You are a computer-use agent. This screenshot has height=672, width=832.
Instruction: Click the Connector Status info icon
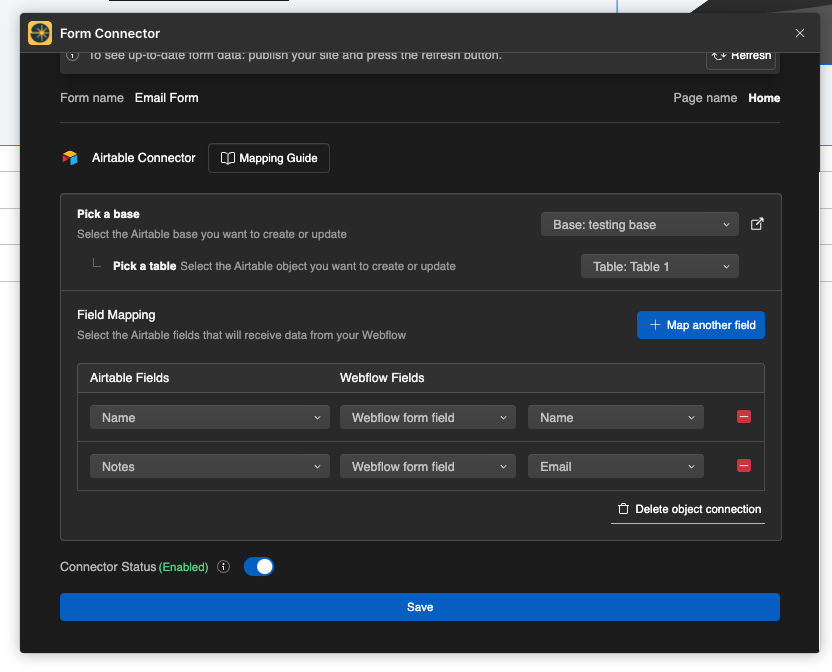223,567
